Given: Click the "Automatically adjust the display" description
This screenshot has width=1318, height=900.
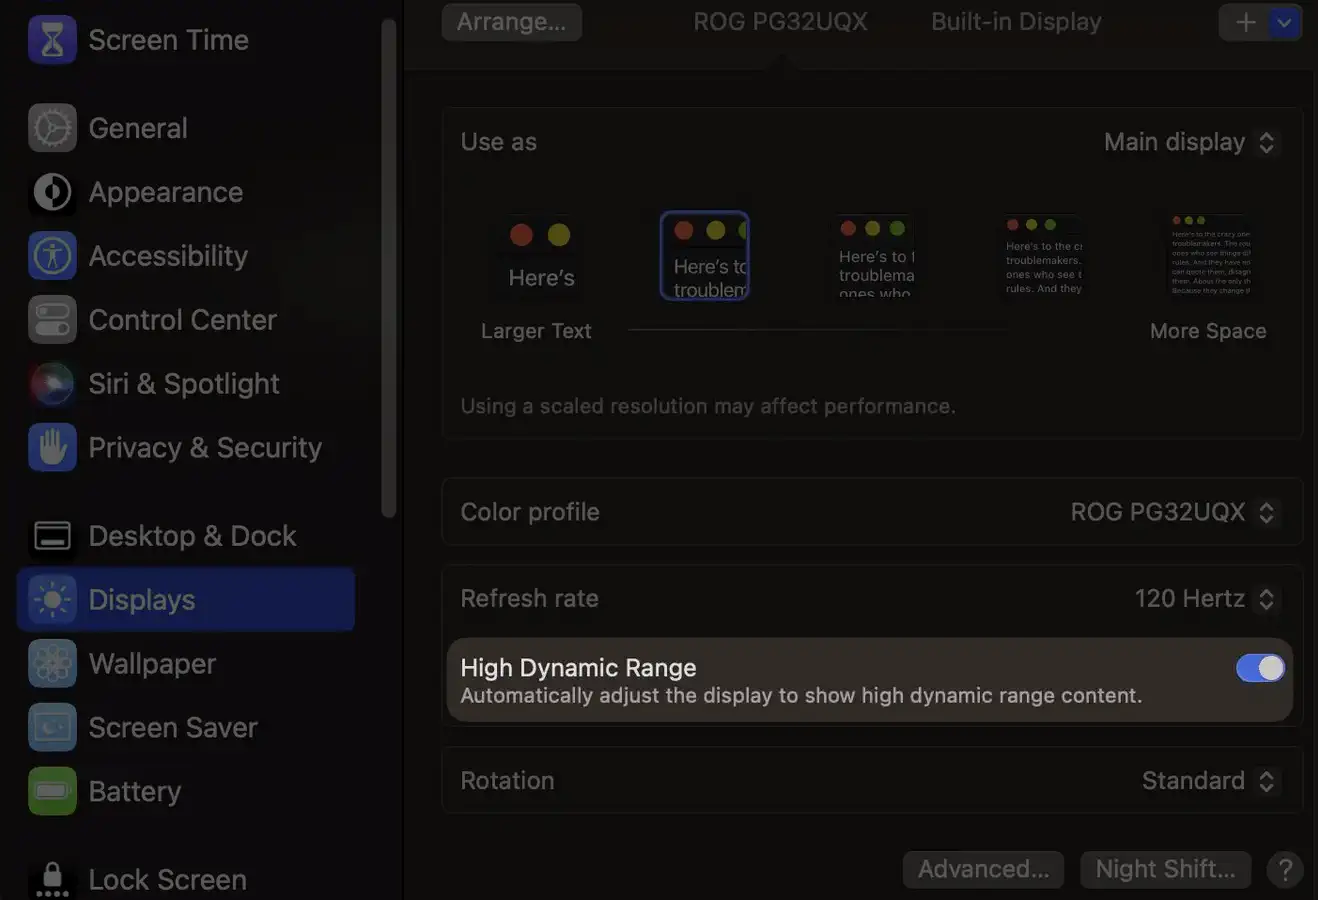Looking at the screenshot, I should point(801,696).
